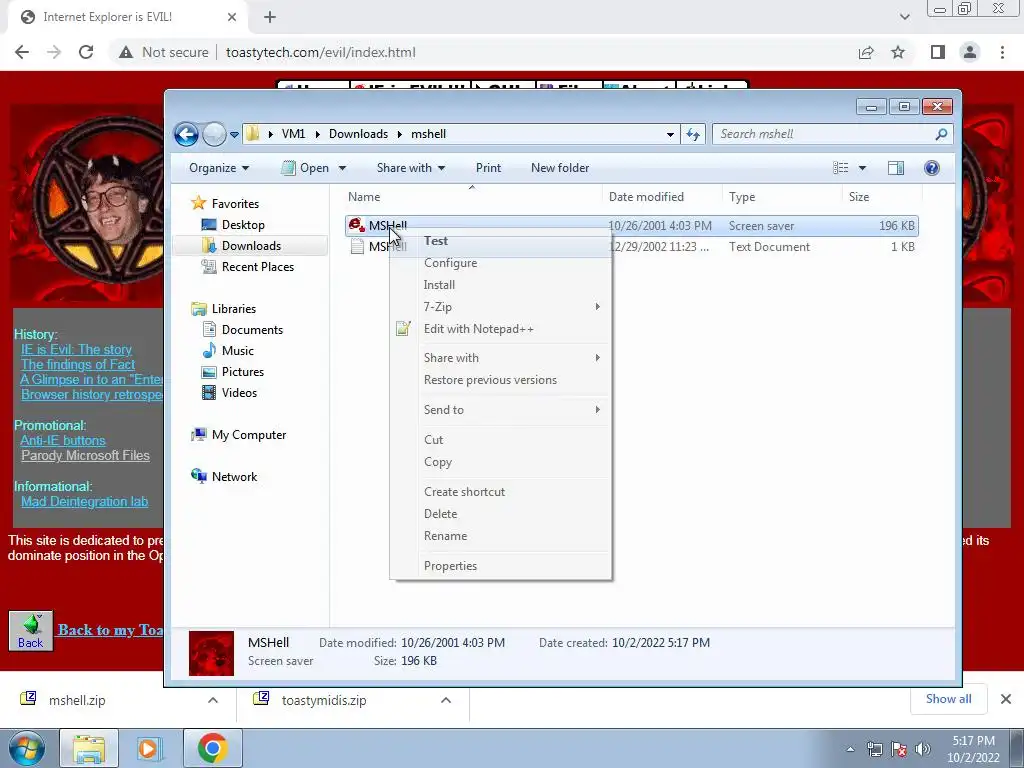
Task: Open the Music library
Action: click(x=228, y=351)
